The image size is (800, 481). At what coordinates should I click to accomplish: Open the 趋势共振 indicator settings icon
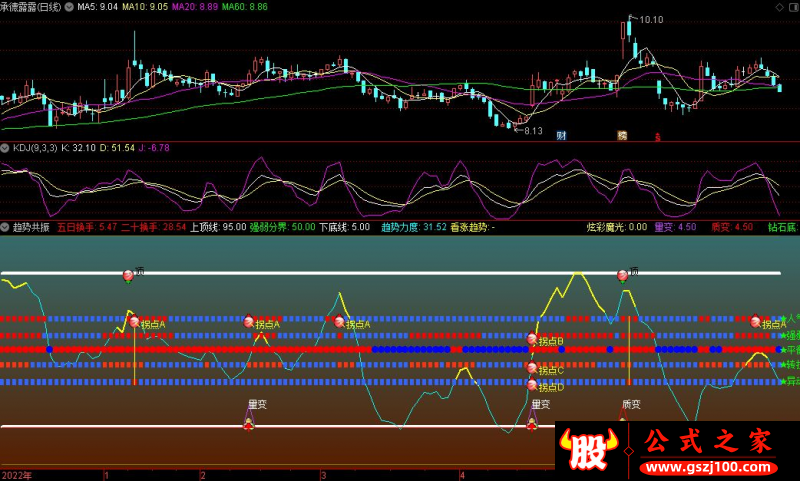pyautogui.click(x=5, y=227)
